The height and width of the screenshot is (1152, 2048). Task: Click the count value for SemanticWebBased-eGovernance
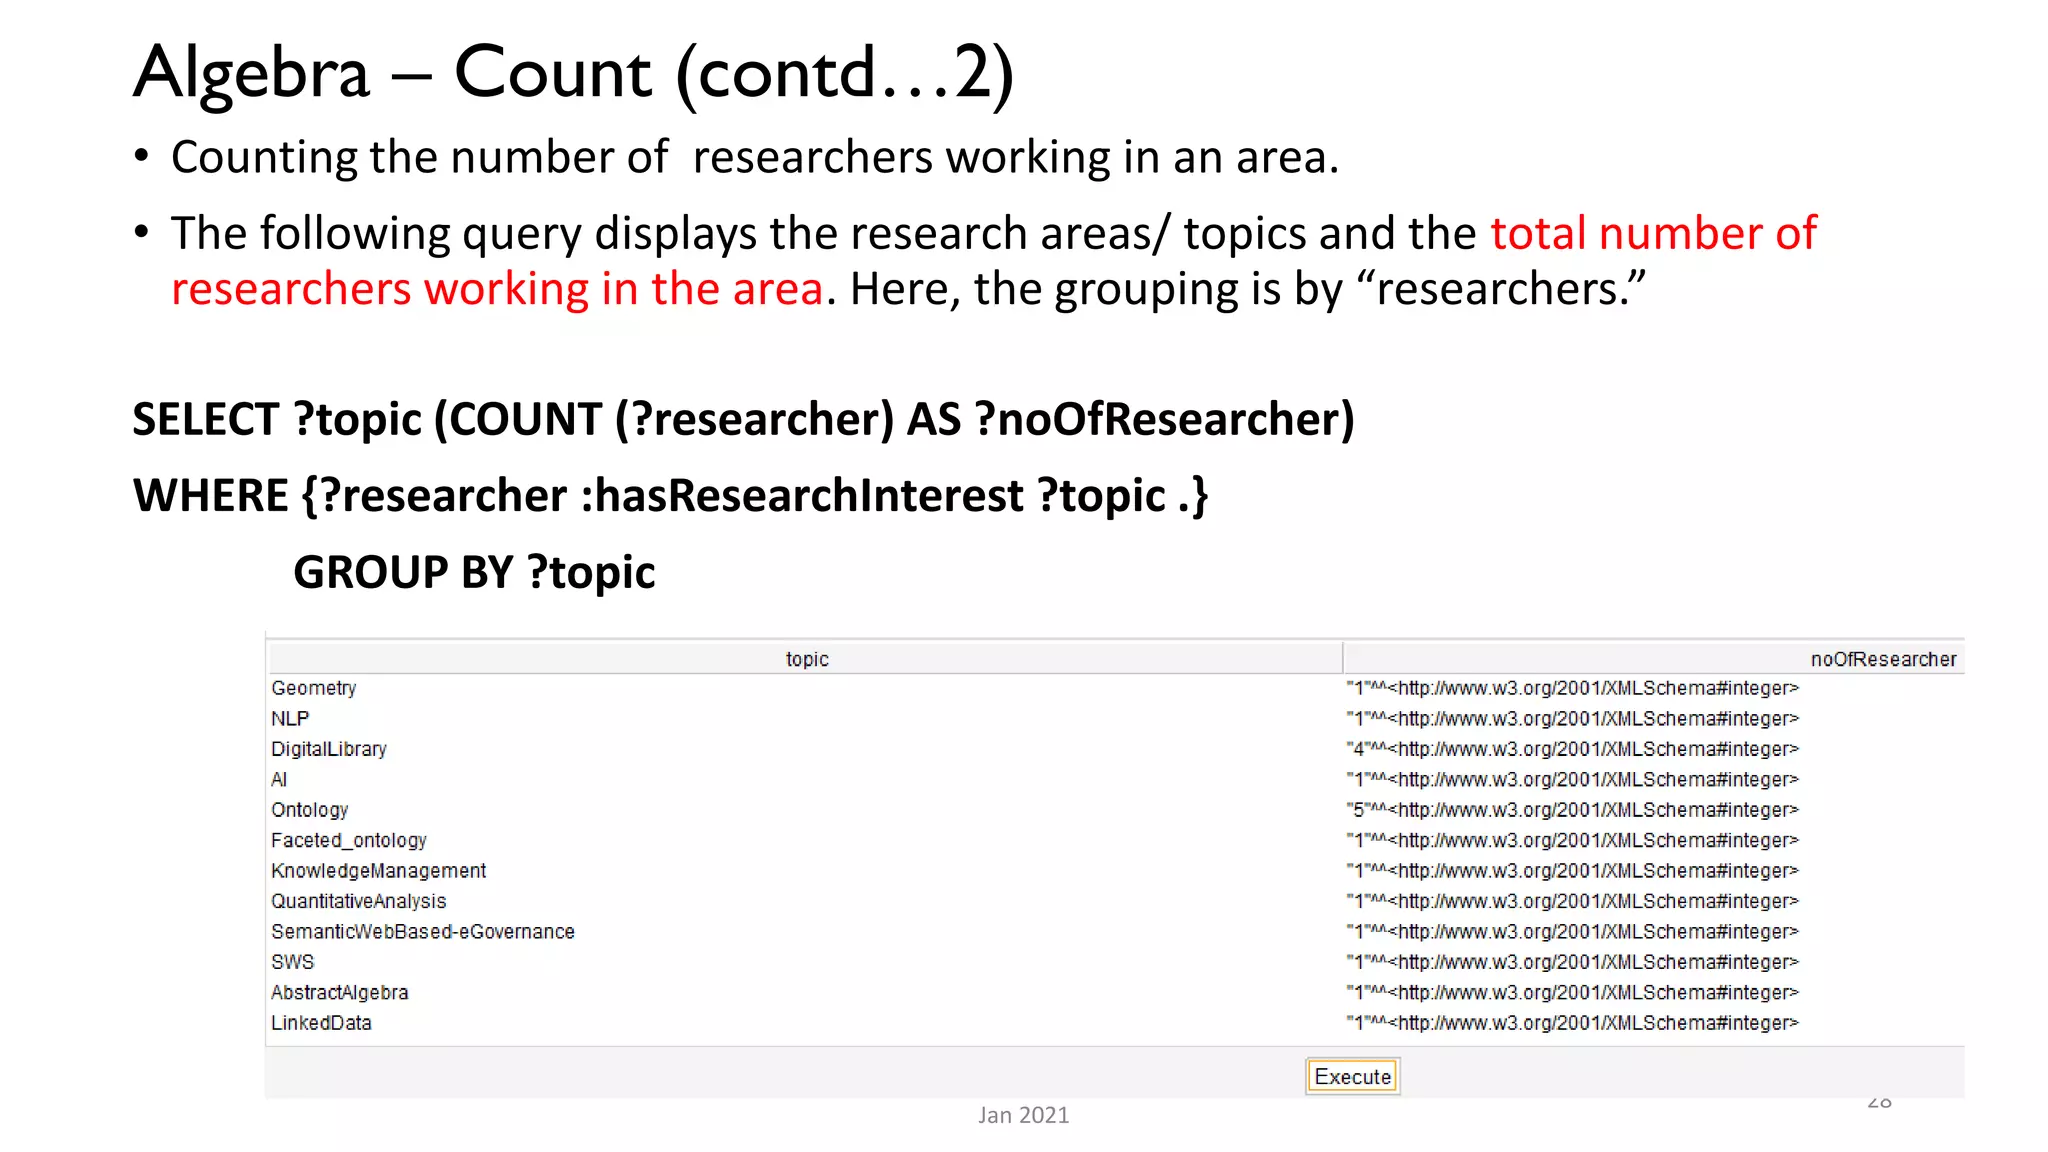tap(1572, 932)
